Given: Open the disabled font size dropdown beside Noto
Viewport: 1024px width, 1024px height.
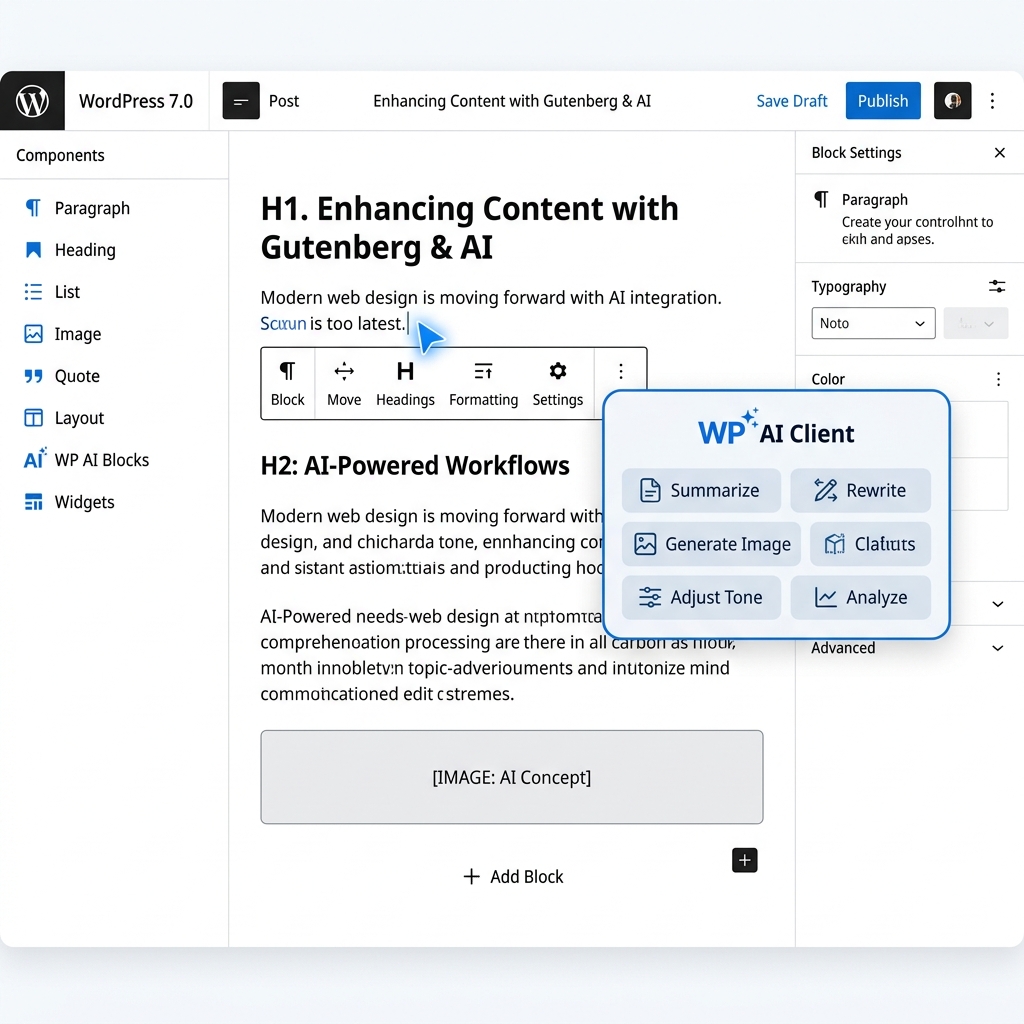Looking at the screenshot, I should pyautogui.click(x=976, y=323).
